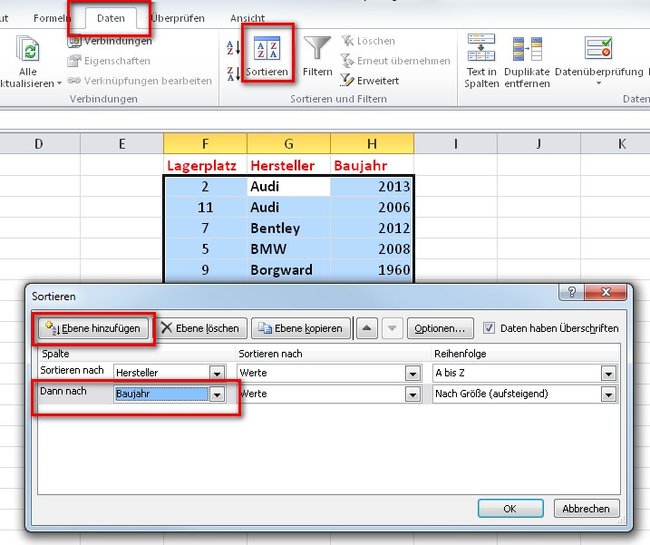The image size is (650, 545).
Task: Sort ascending with the A-Z arrow icon
Action: pyautogui.click(x=233, y=48)
